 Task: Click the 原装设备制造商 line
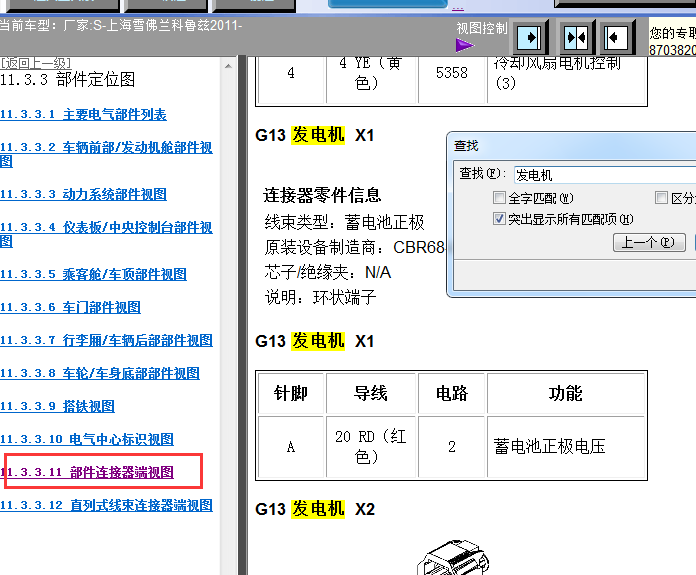354,247
